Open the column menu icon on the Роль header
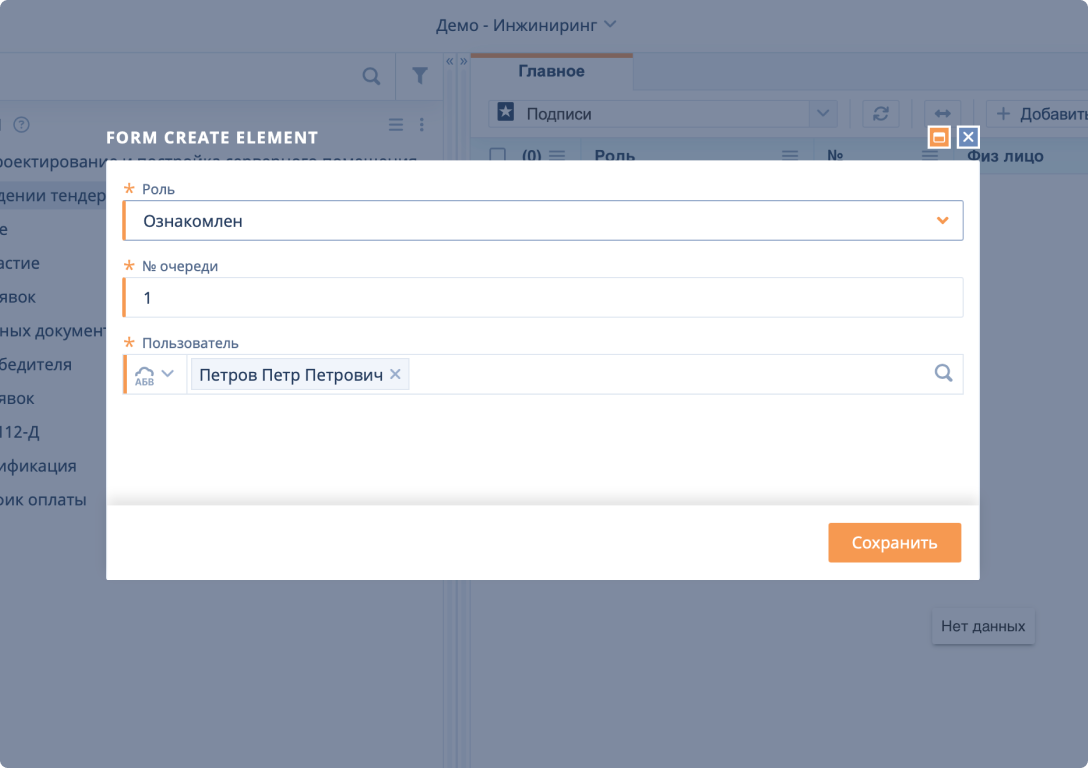This screenshot has height=768, width=1088. (x=789, y=156)
